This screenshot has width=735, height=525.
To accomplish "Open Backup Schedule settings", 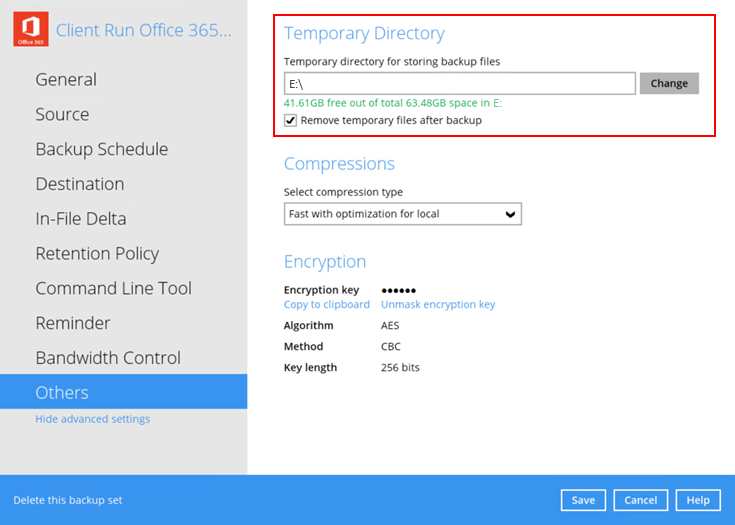I will click(101, 150).
